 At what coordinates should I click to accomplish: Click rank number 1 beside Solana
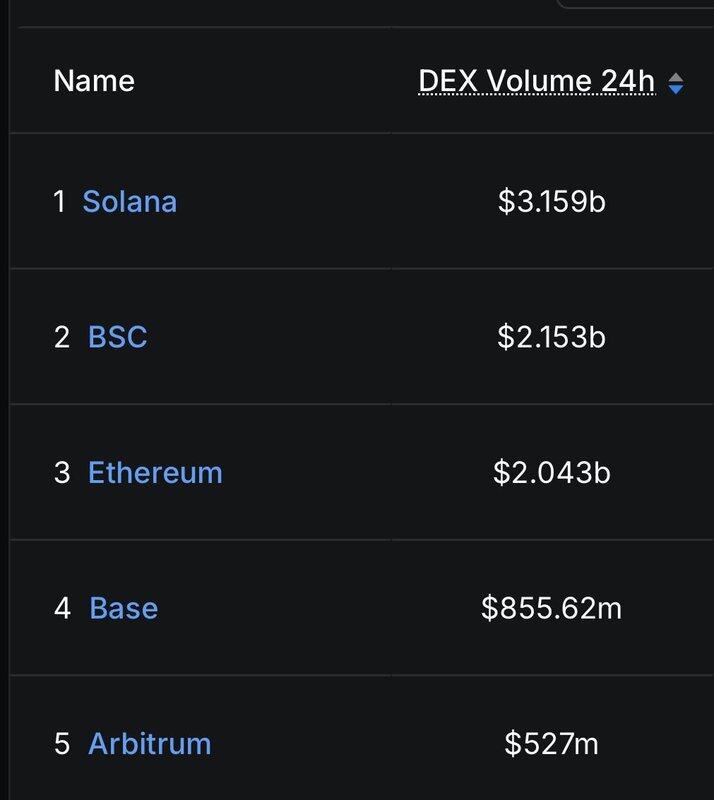click(x=60, y=201)
